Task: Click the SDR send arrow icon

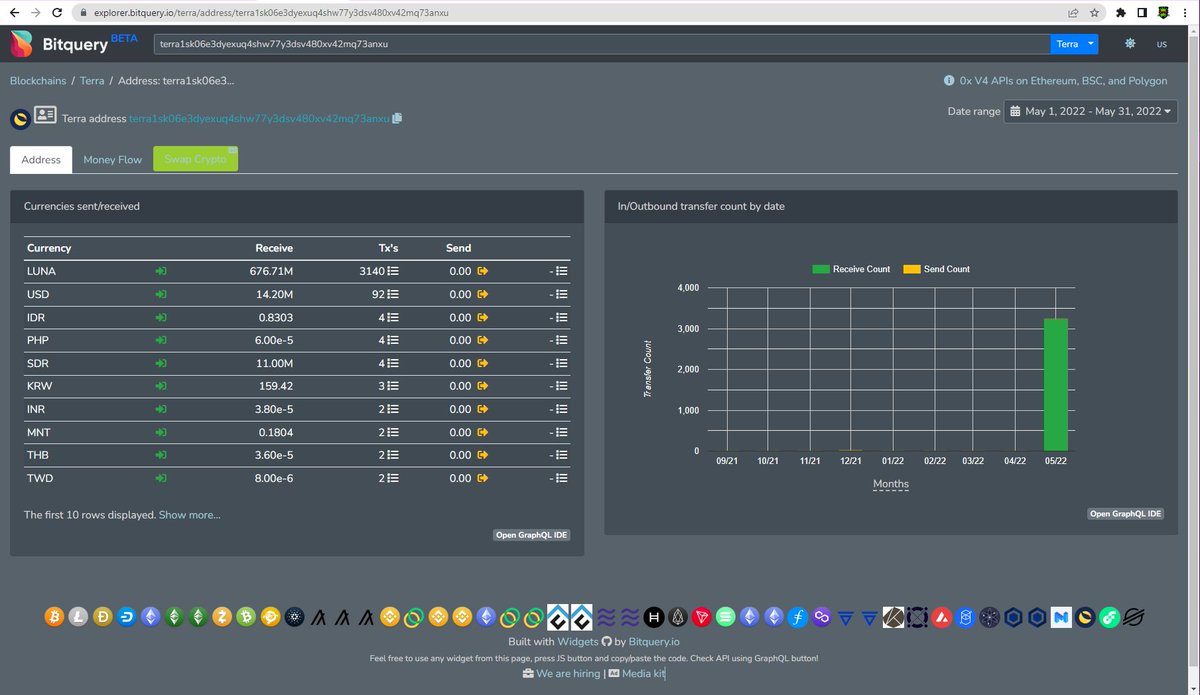Action: (x=482, y=363)
